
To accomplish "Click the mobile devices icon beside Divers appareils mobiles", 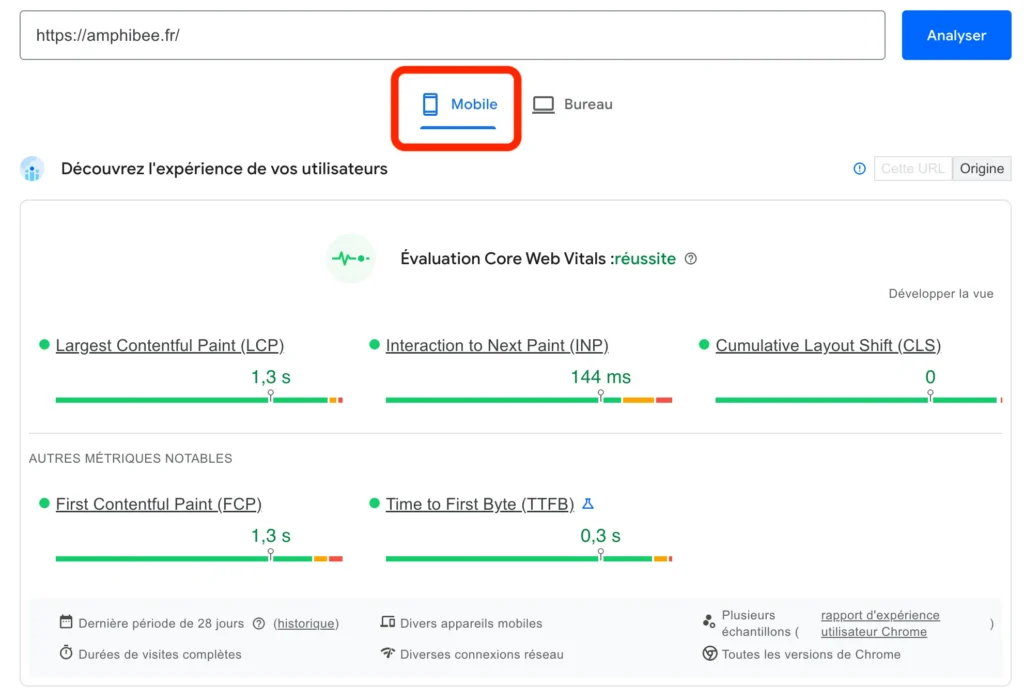I will (x=387, y=622).
